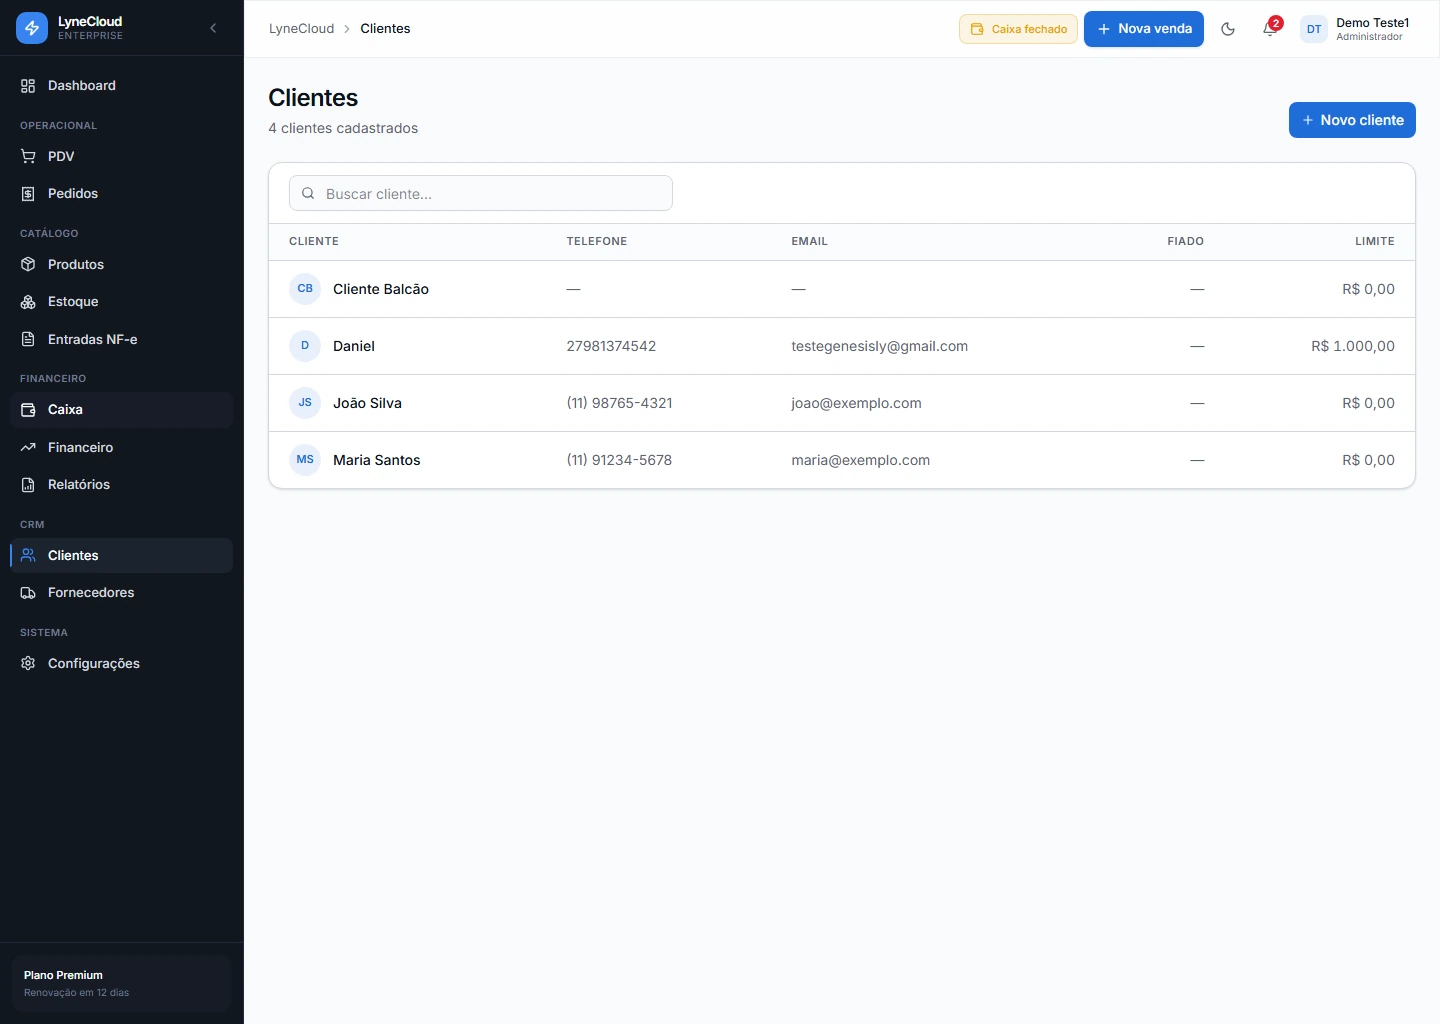Click the Estoque boxes icon

click(x=28, y=302)
